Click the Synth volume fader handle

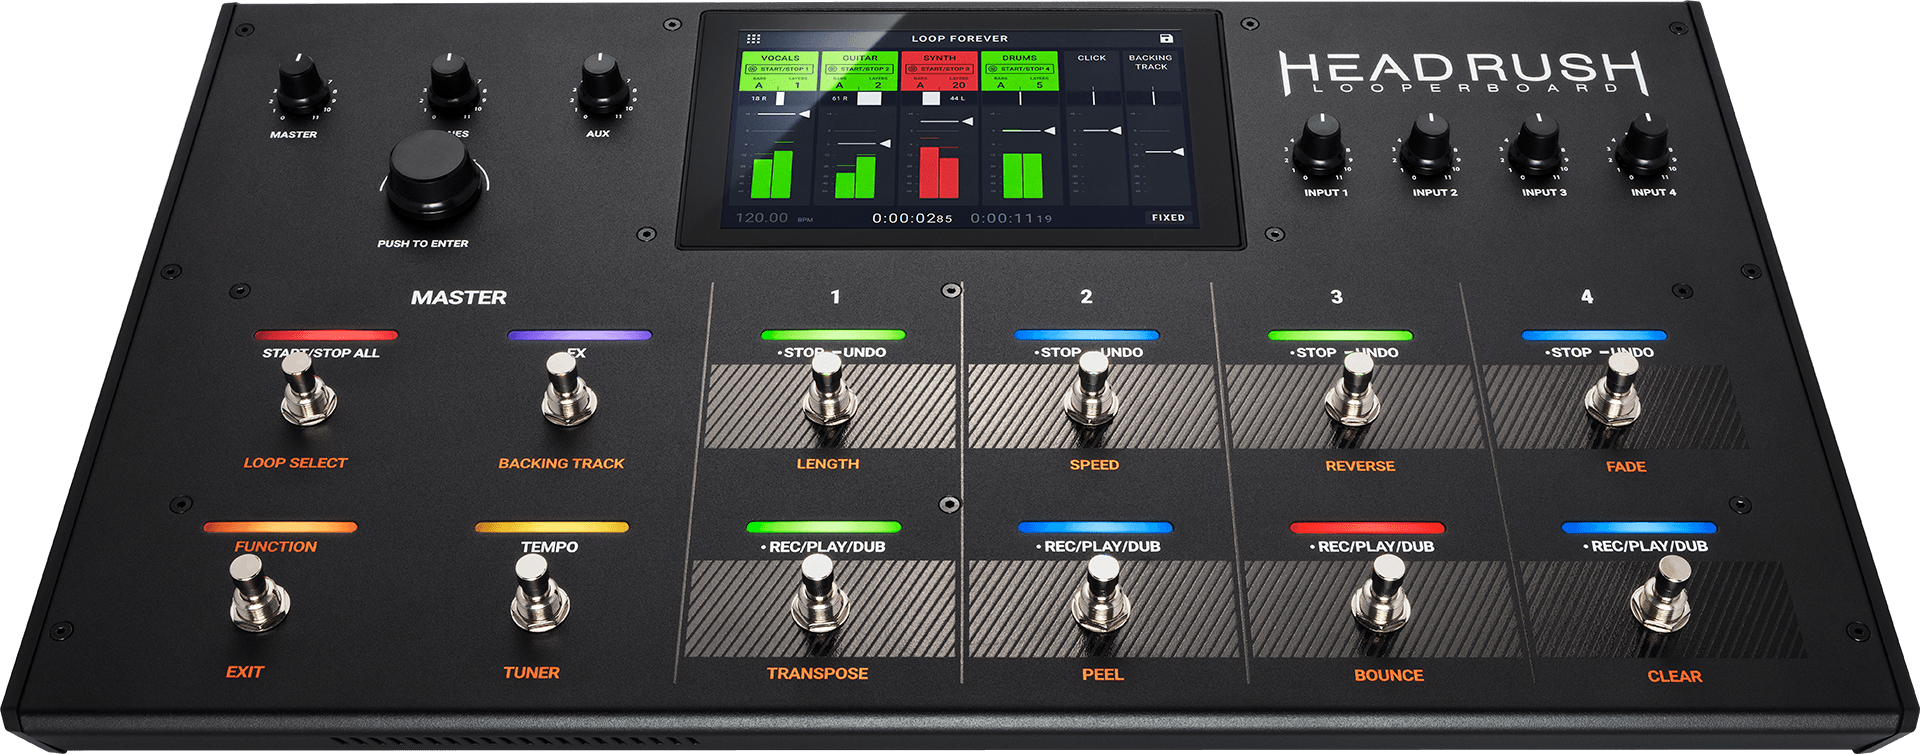point(966,122)
